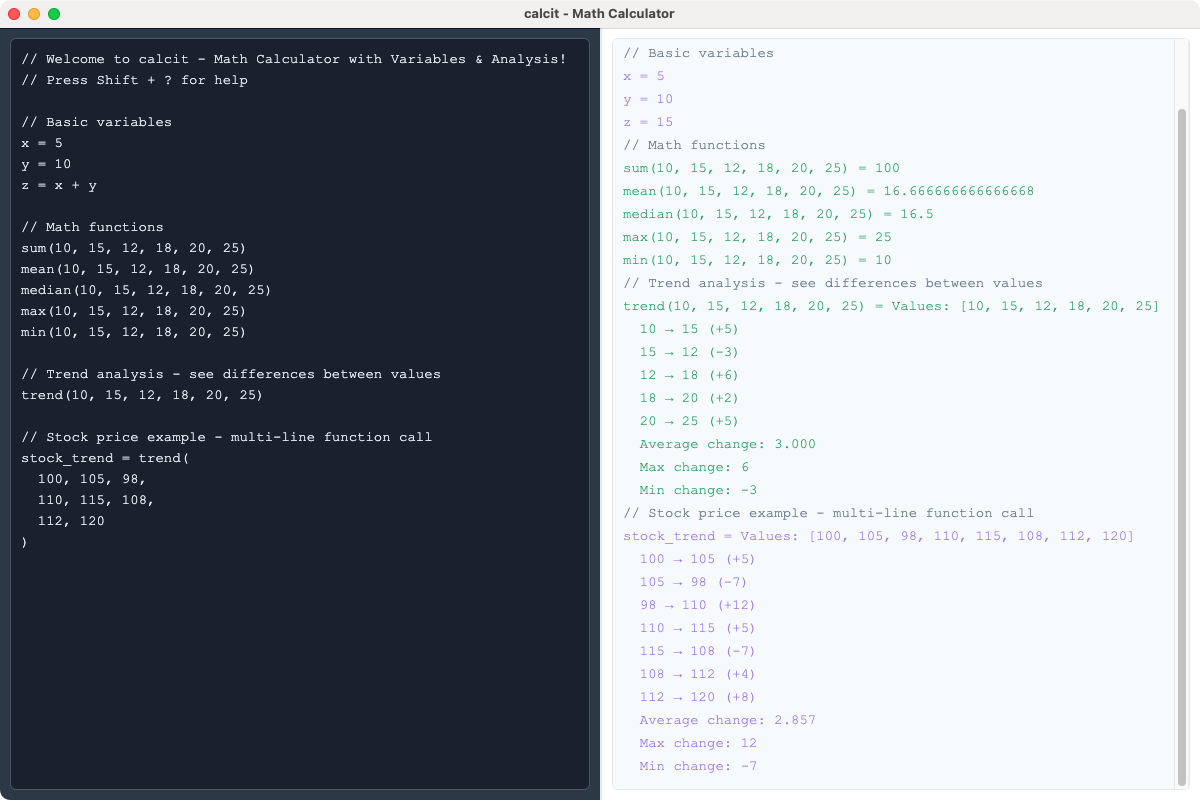This screenshot has height=800, width=1200.
Task: Click the results panel scrollbar track
Action: tap(1184, 400)
